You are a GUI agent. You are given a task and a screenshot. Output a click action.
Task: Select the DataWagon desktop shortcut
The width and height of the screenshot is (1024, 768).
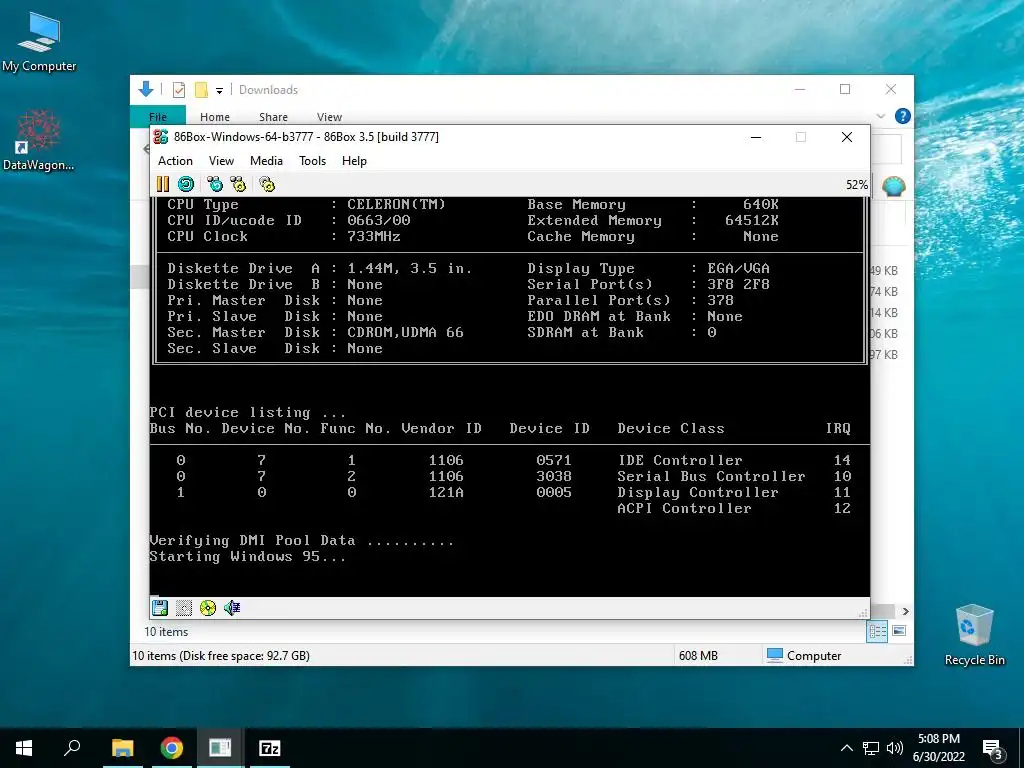[x=38, y=140]
